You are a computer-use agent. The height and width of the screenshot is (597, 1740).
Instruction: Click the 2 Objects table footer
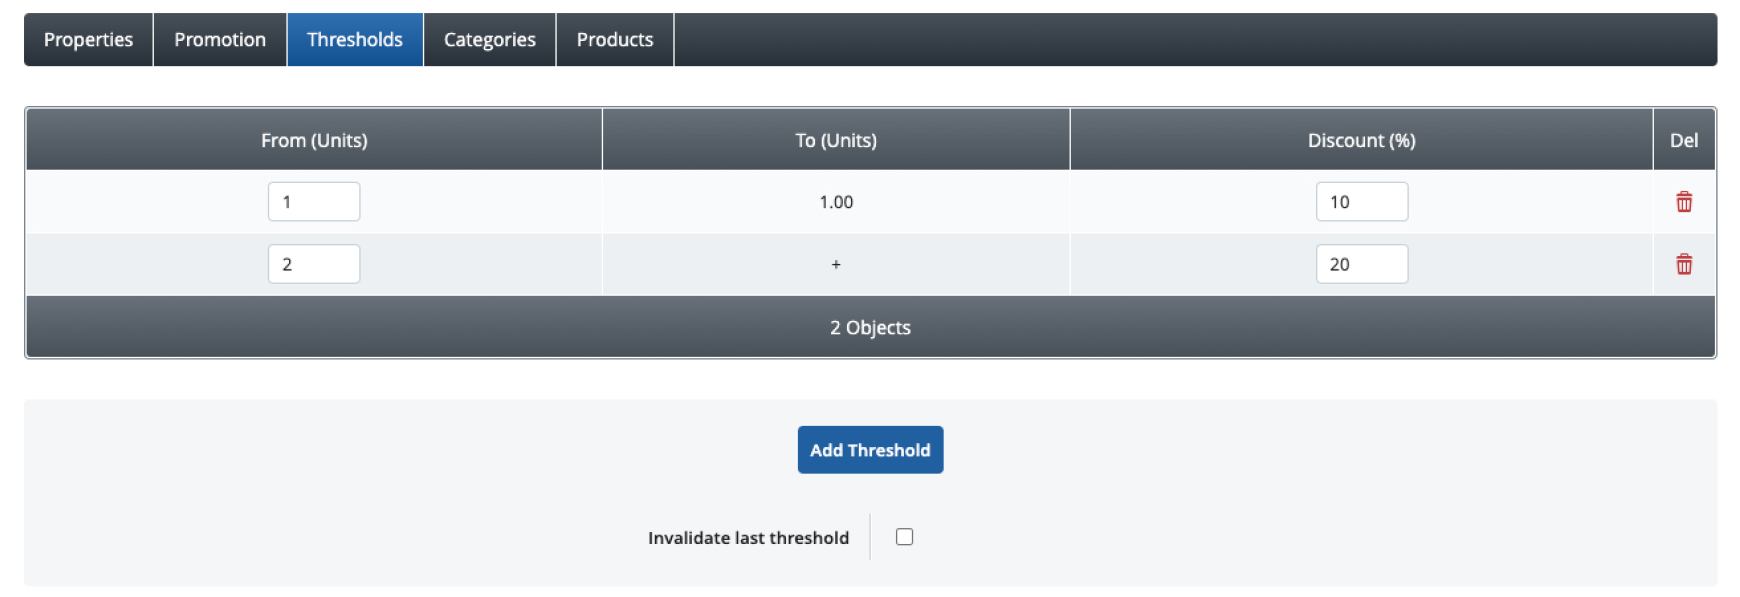[x=870, y=328]
